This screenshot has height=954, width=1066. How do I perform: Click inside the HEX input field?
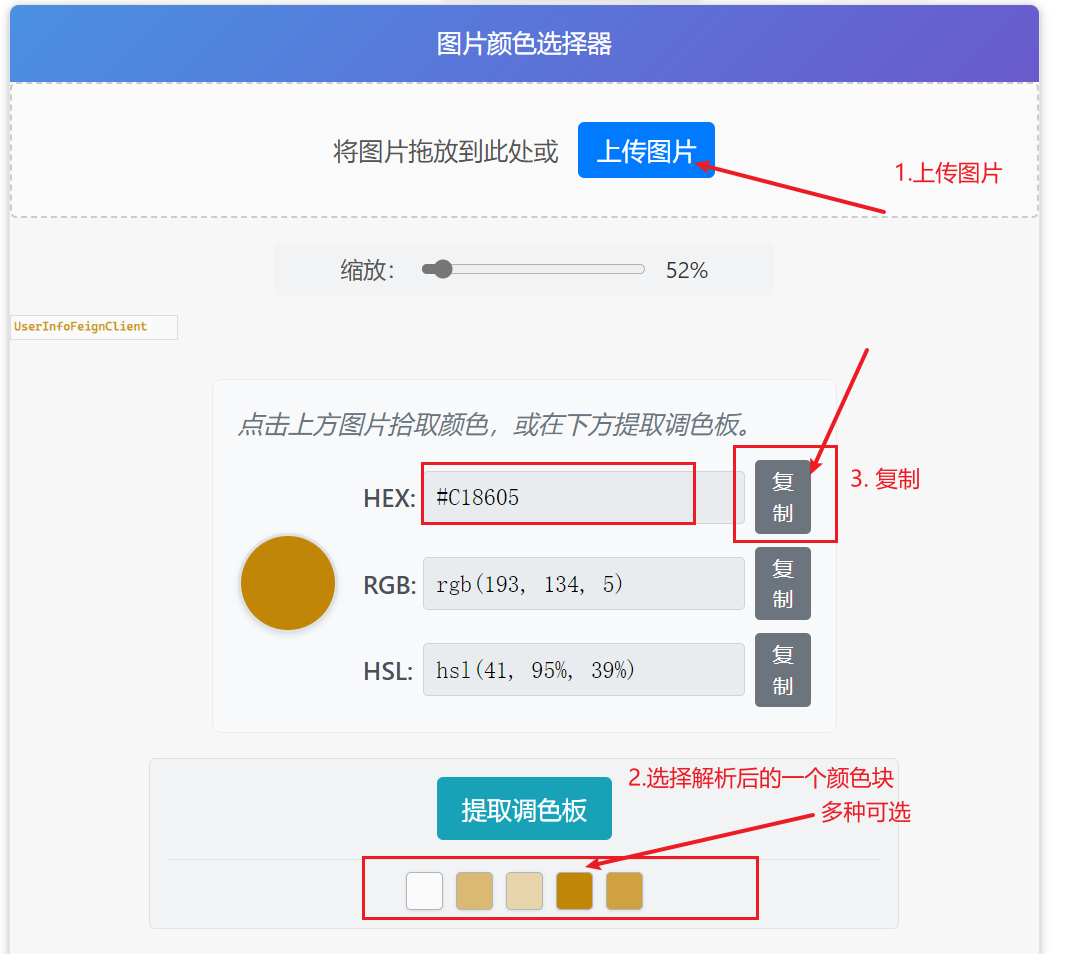pos(558,494)
